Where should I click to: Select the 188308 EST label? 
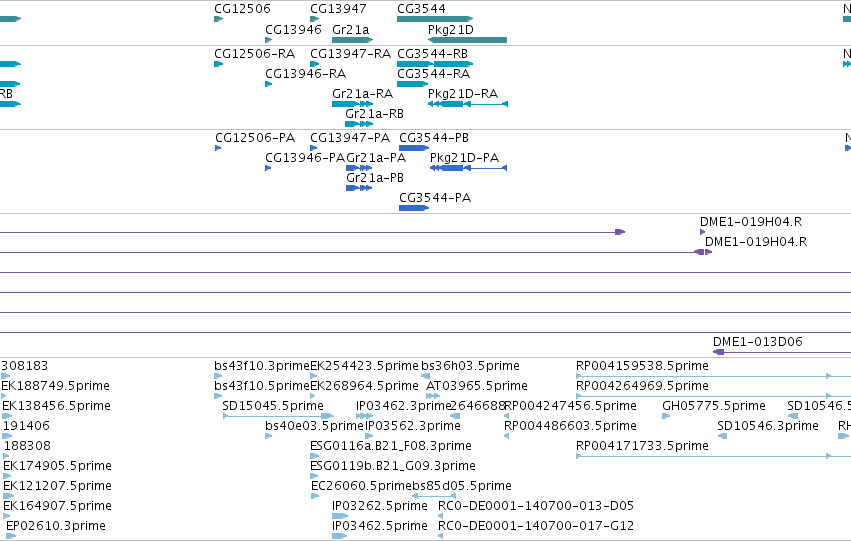click(27, 446)
